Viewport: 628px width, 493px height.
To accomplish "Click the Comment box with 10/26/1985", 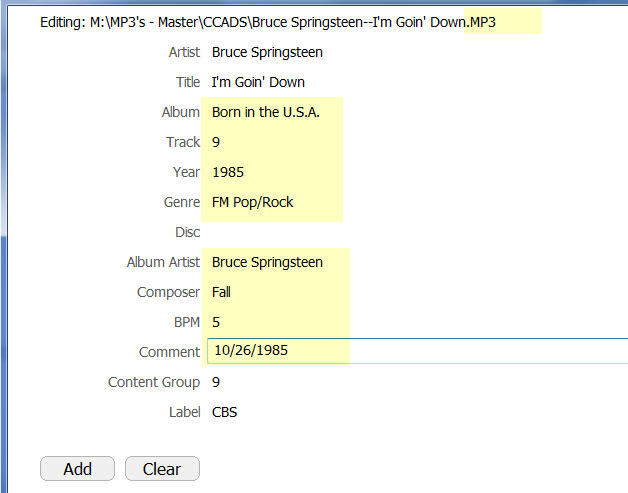I will (400, 352).
